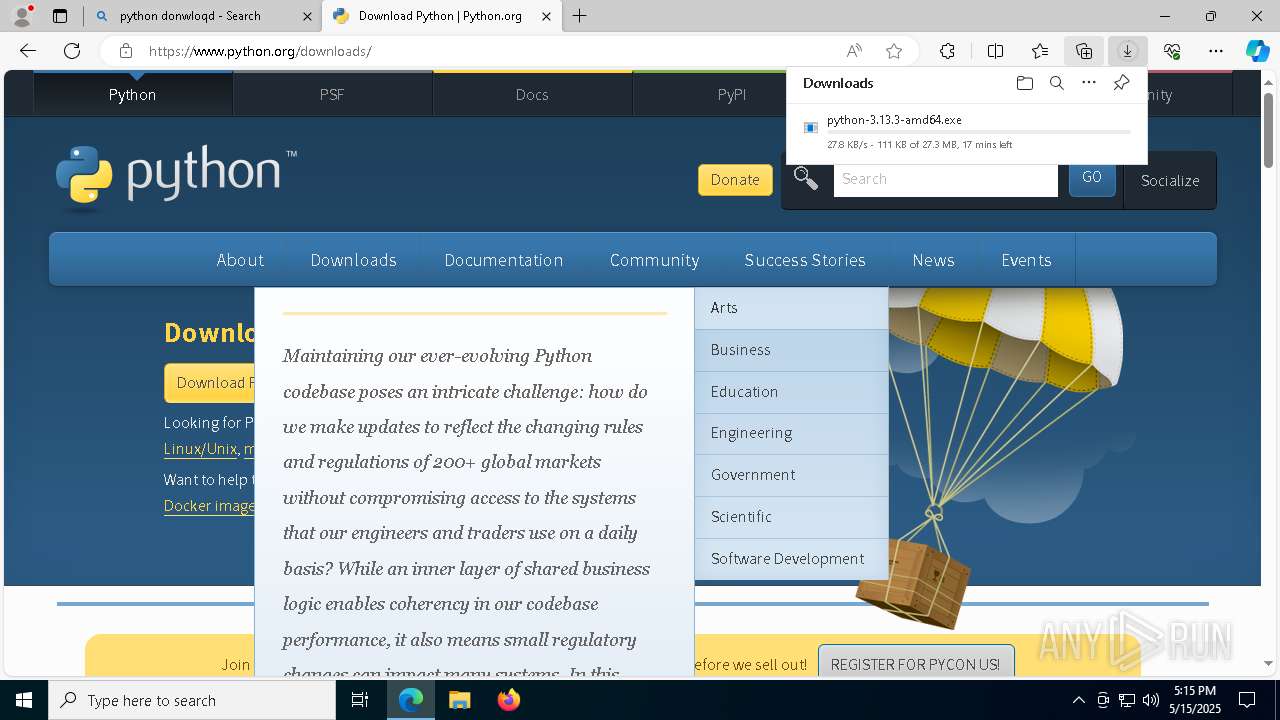View site information lock icon
Image resolution: width=1280 pixels, height=720 pixels.
click(125, 51)
